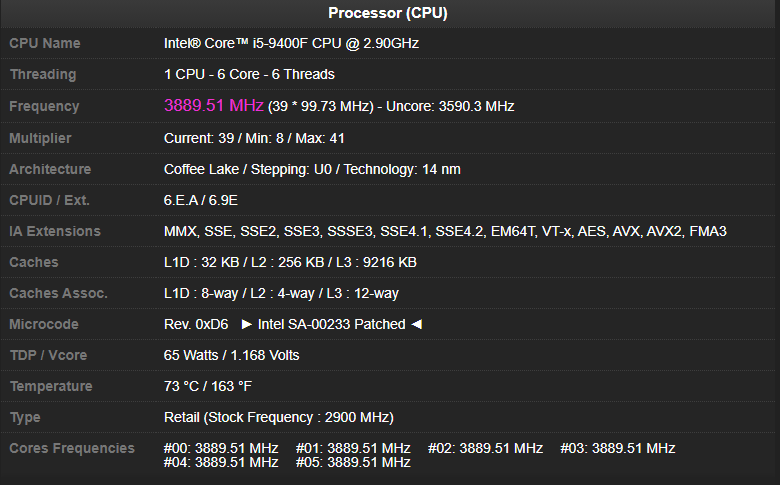Select the "CPUID / Ext." label

click(x=49, y=200)
